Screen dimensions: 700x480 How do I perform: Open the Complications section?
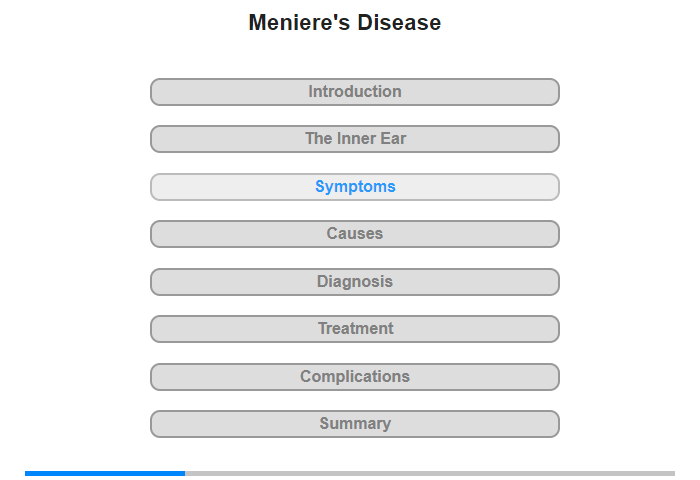355,377
